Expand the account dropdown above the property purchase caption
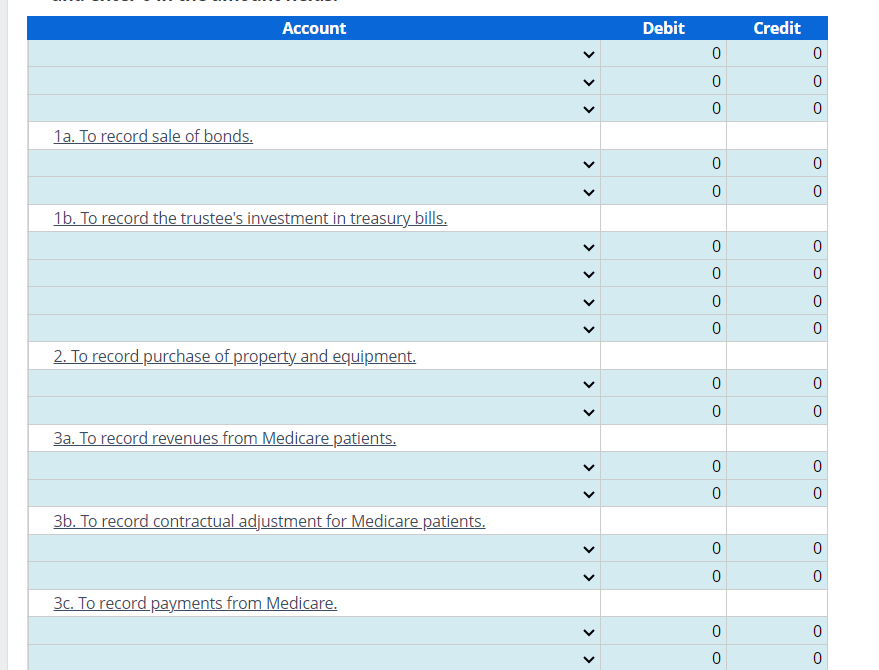Screen dimensions: 879x670 pos(589,328)
